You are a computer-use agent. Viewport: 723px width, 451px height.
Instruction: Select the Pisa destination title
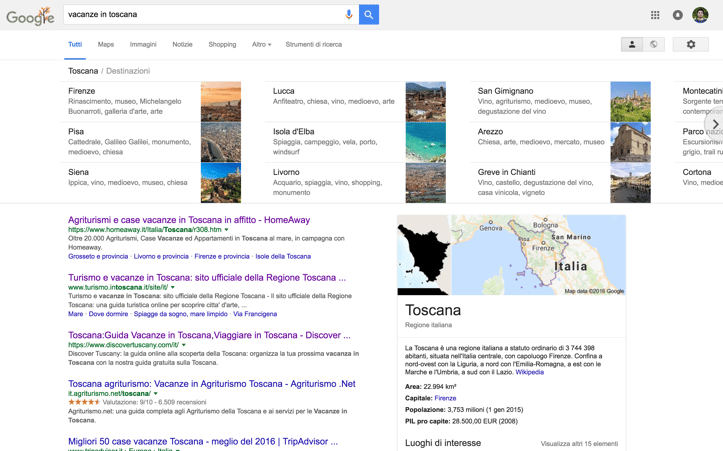click(x=76, y=131)
